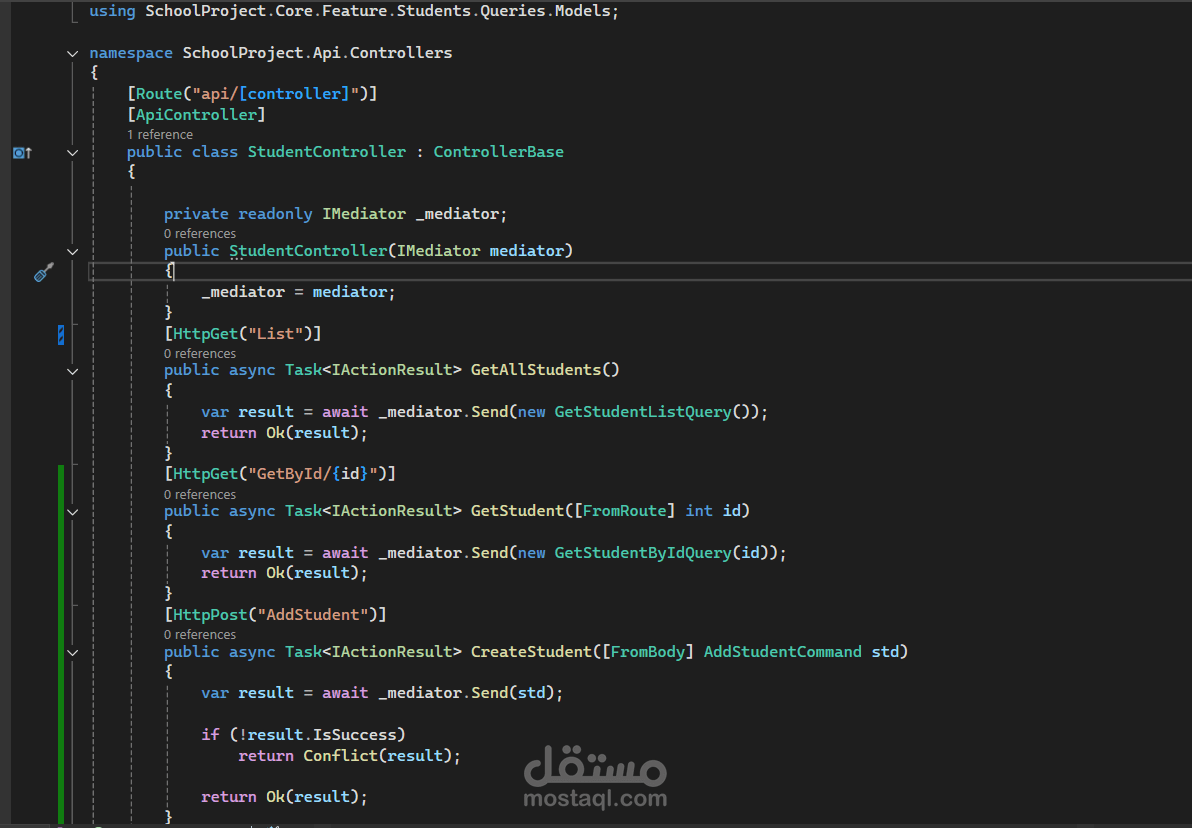Click the mediator constructor parameter name
1192x828 pixels.
(x=527, y=250)
